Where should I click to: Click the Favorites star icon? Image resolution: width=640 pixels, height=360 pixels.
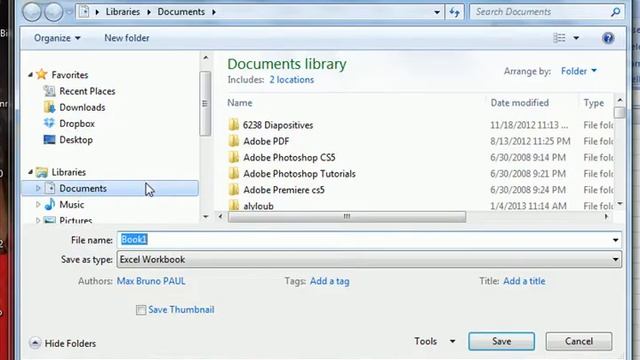pyautogui.click(x=42, y=75)
